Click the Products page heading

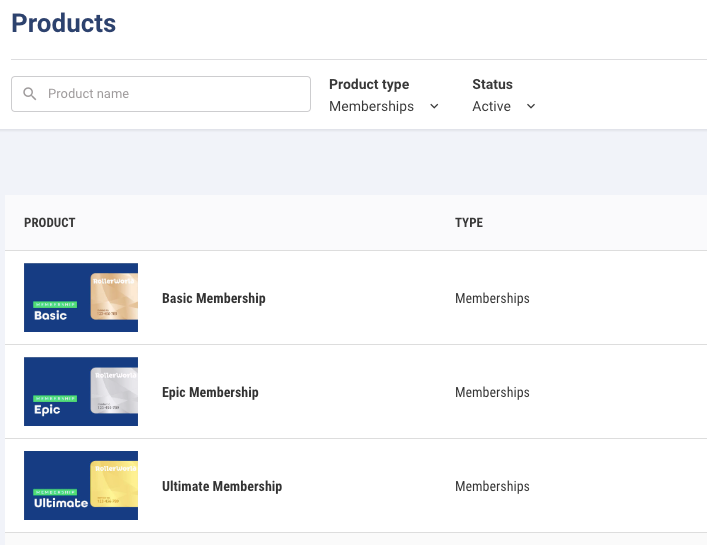tap(64, 23)
